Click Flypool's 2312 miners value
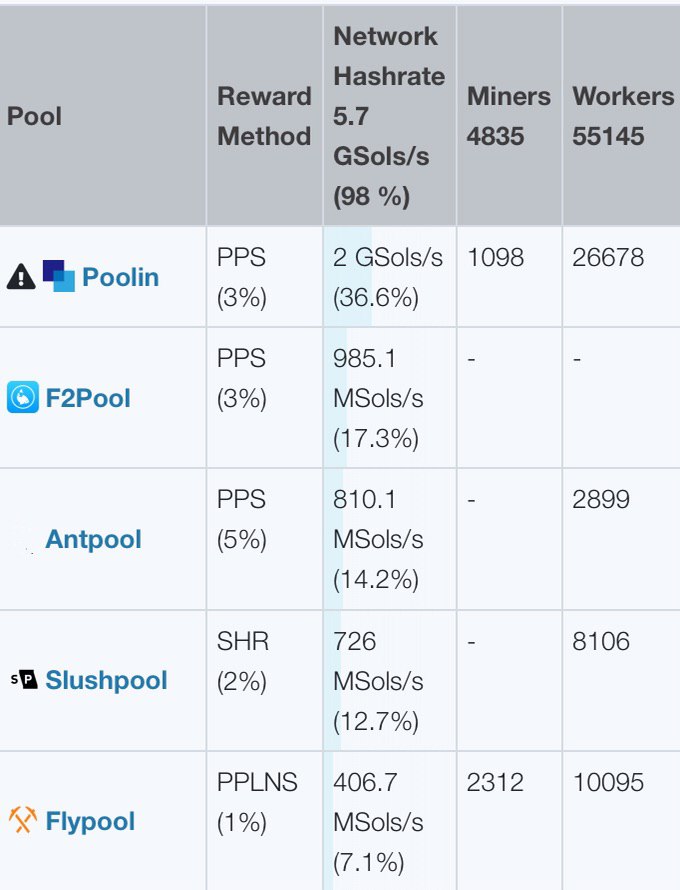The width and height of the screenshot is (680, 890). pyautogui.click(x=495, y=782)
